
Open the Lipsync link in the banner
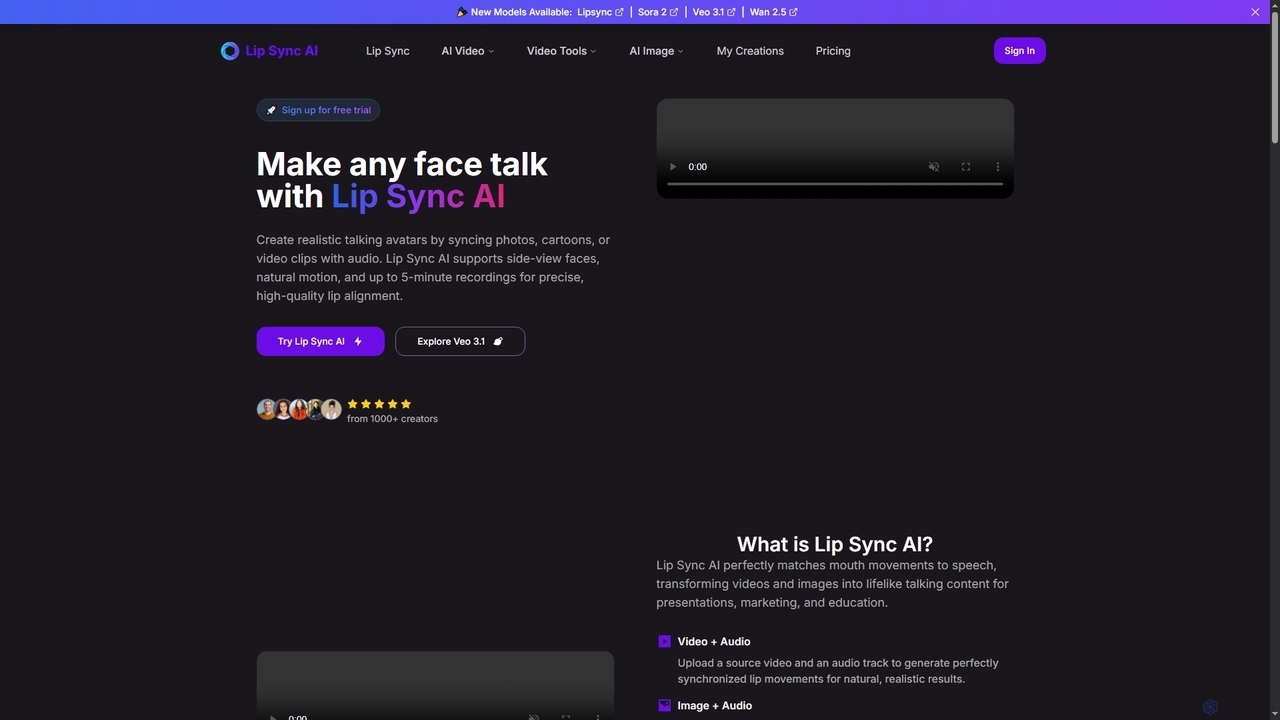click(x=600, y=12)
